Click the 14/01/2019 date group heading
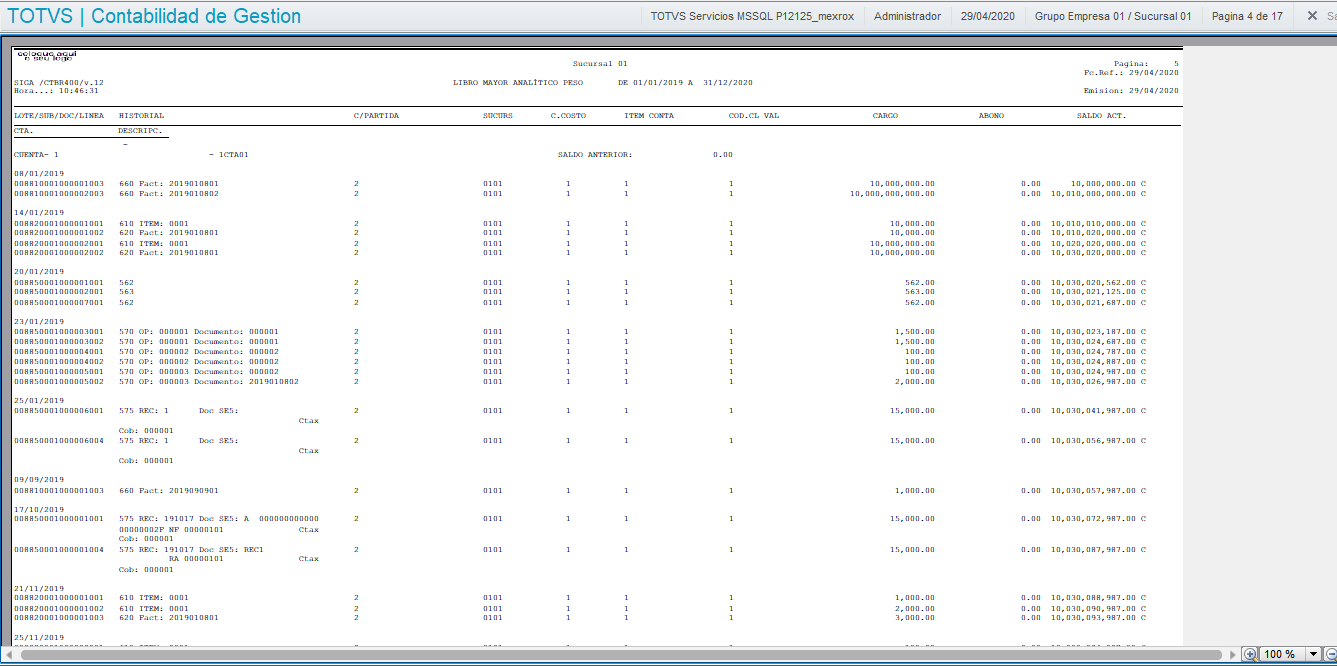1337x666 pixels. 39,213
